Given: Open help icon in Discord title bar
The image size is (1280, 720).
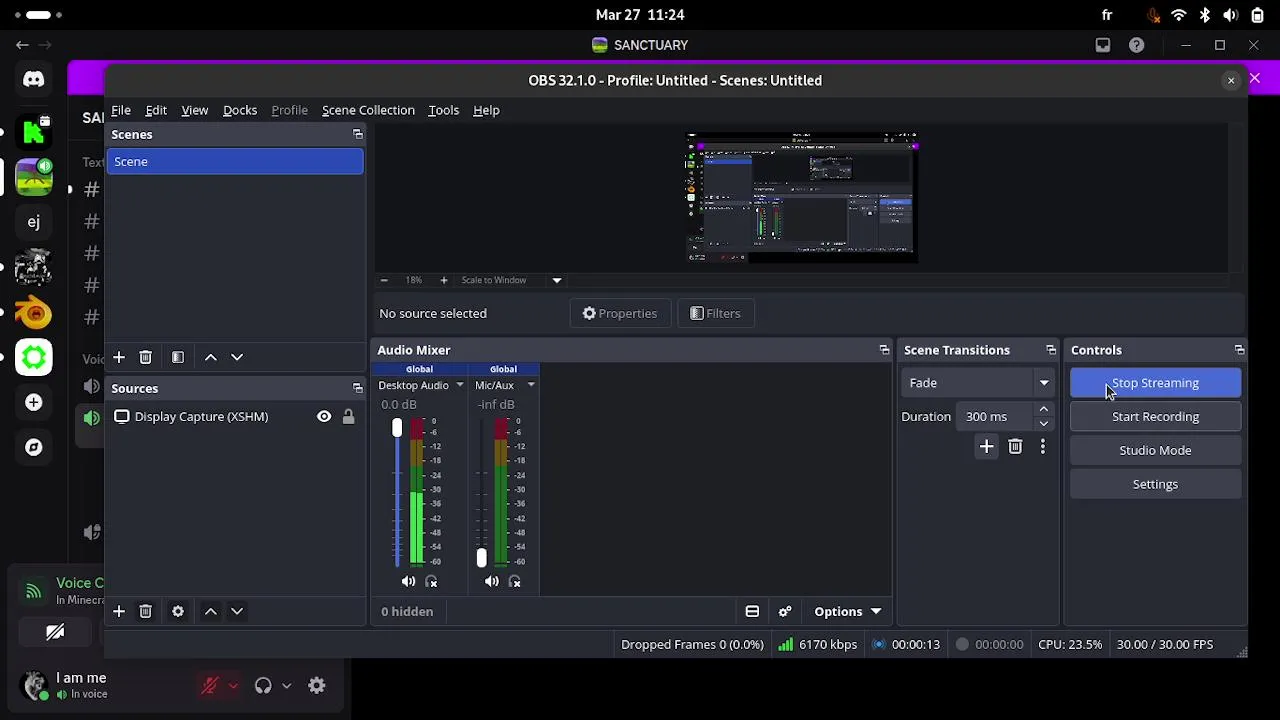Looking at the screenshot, I should (x=1136, y=45).
